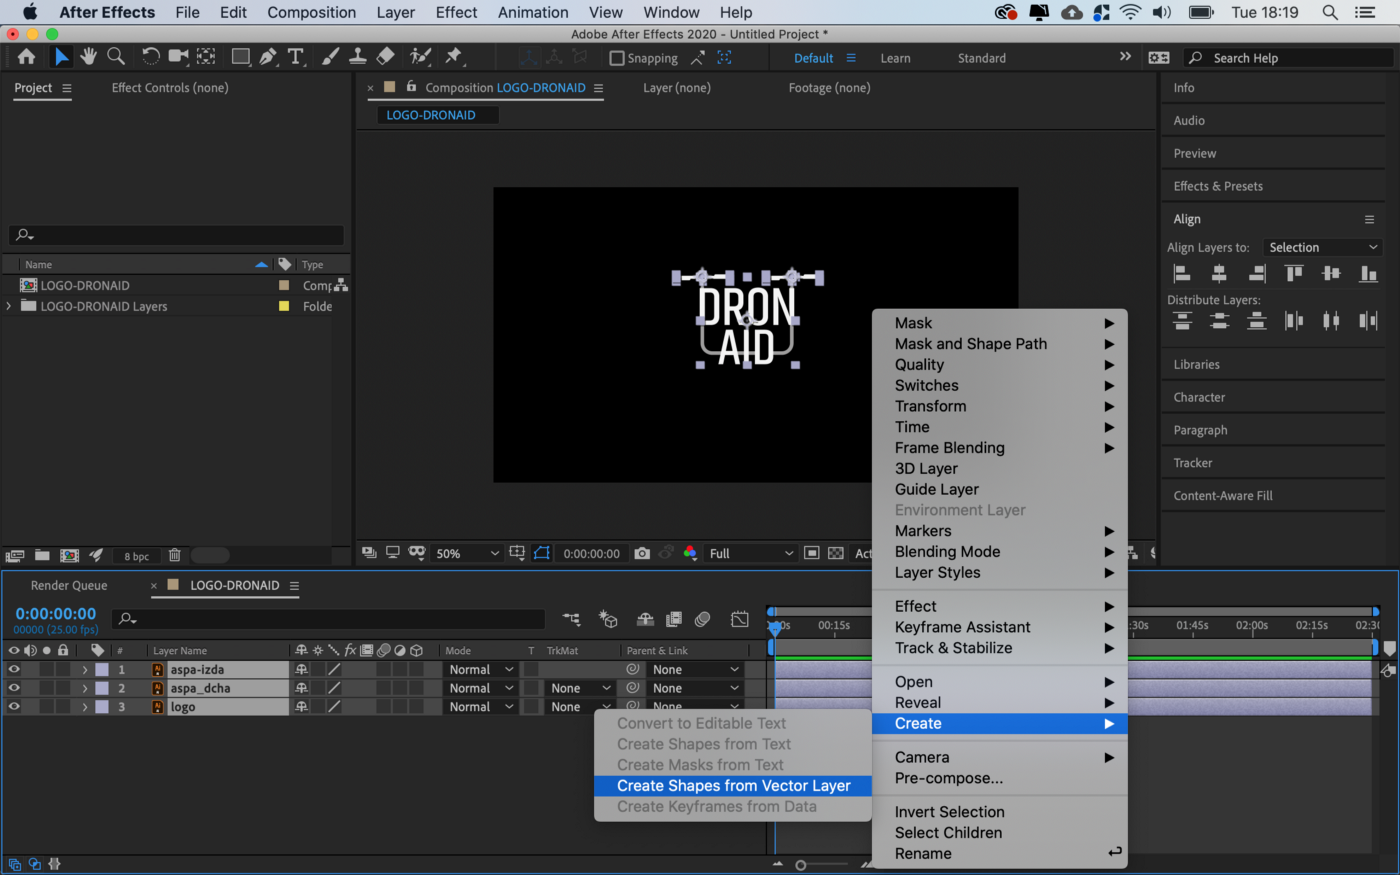Click the Home icon in toolbar
This screenshot has height=875, width=1400.
click(27, 57)
